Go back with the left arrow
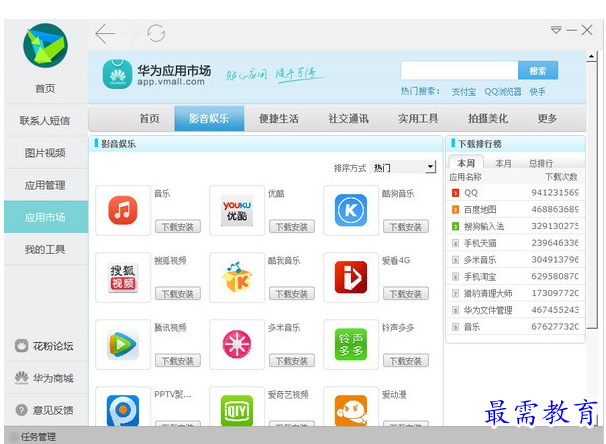 (105, 33)
